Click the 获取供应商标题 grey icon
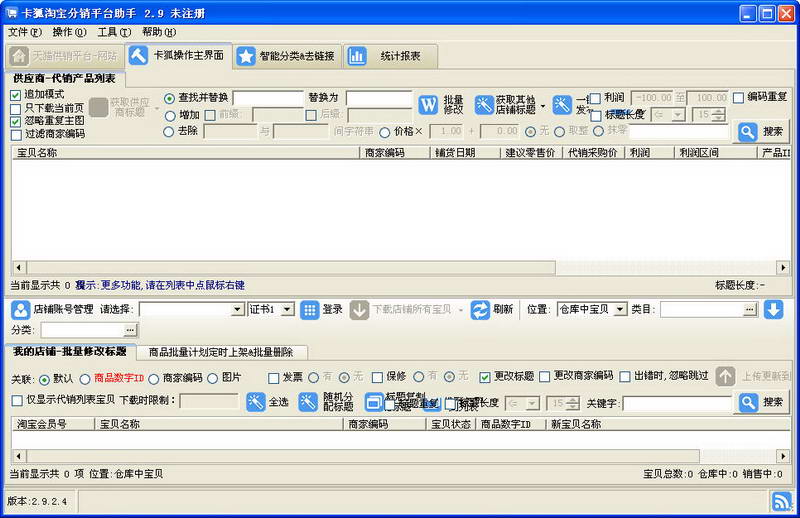Viewport: 800px width, 518px height. [x=98, y=108]
